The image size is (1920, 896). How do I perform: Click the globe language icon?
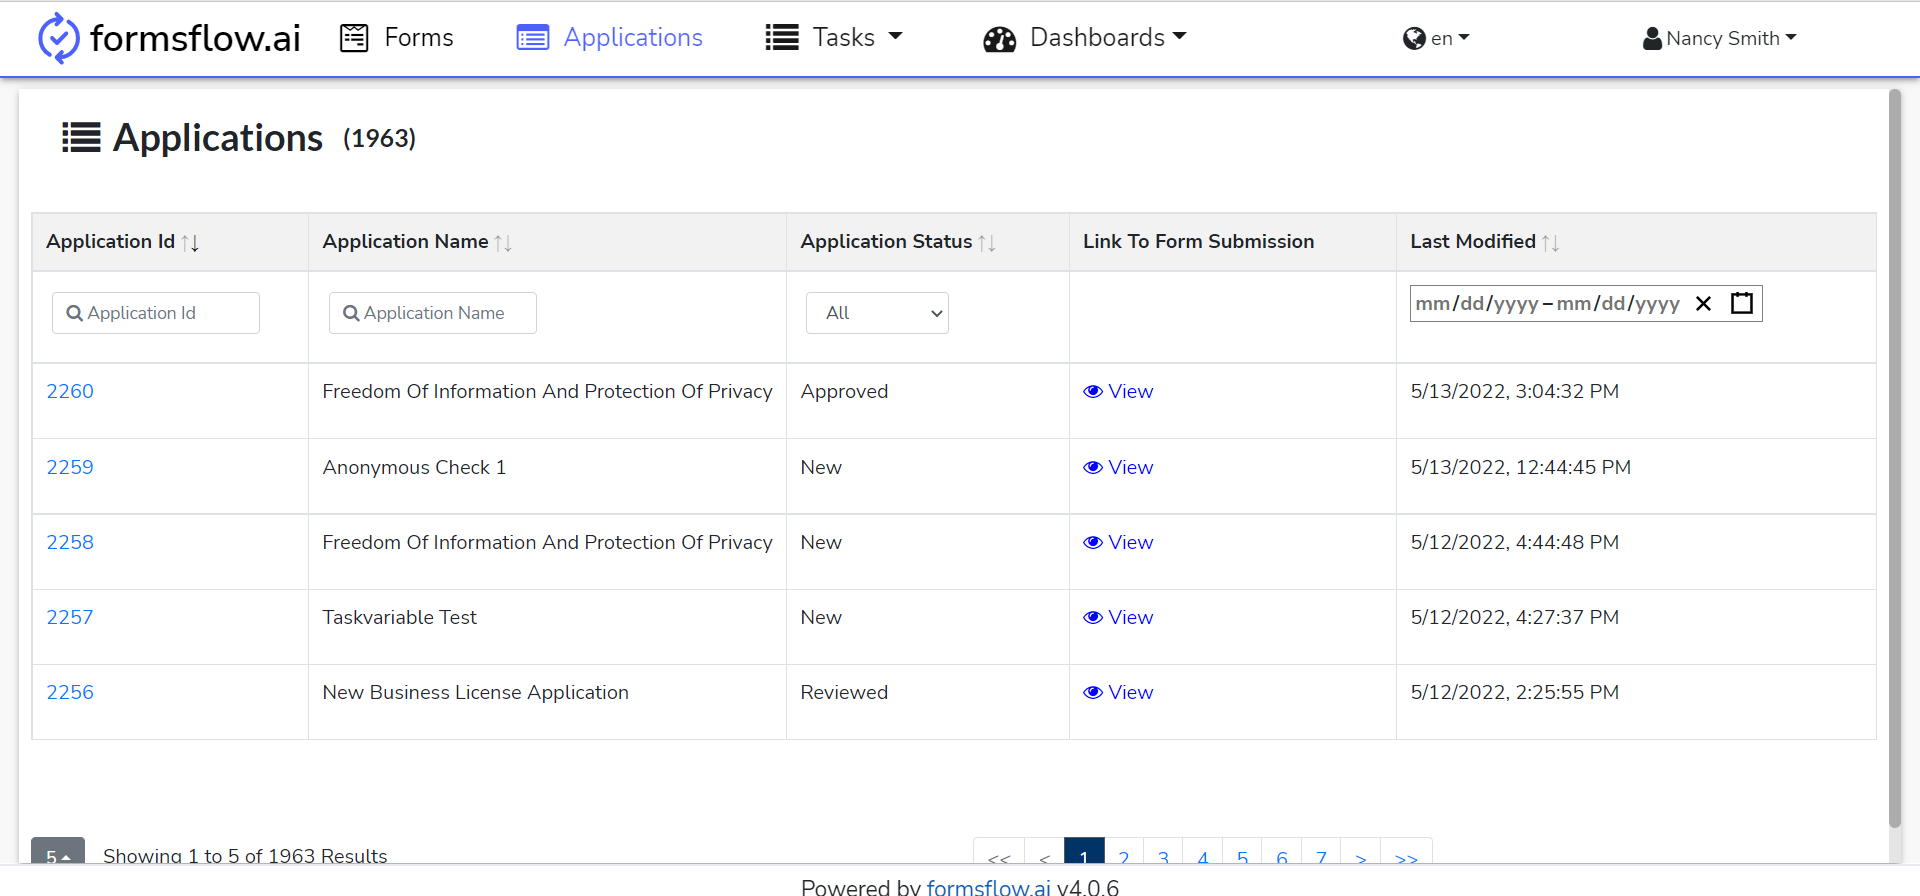point(1414,38)
